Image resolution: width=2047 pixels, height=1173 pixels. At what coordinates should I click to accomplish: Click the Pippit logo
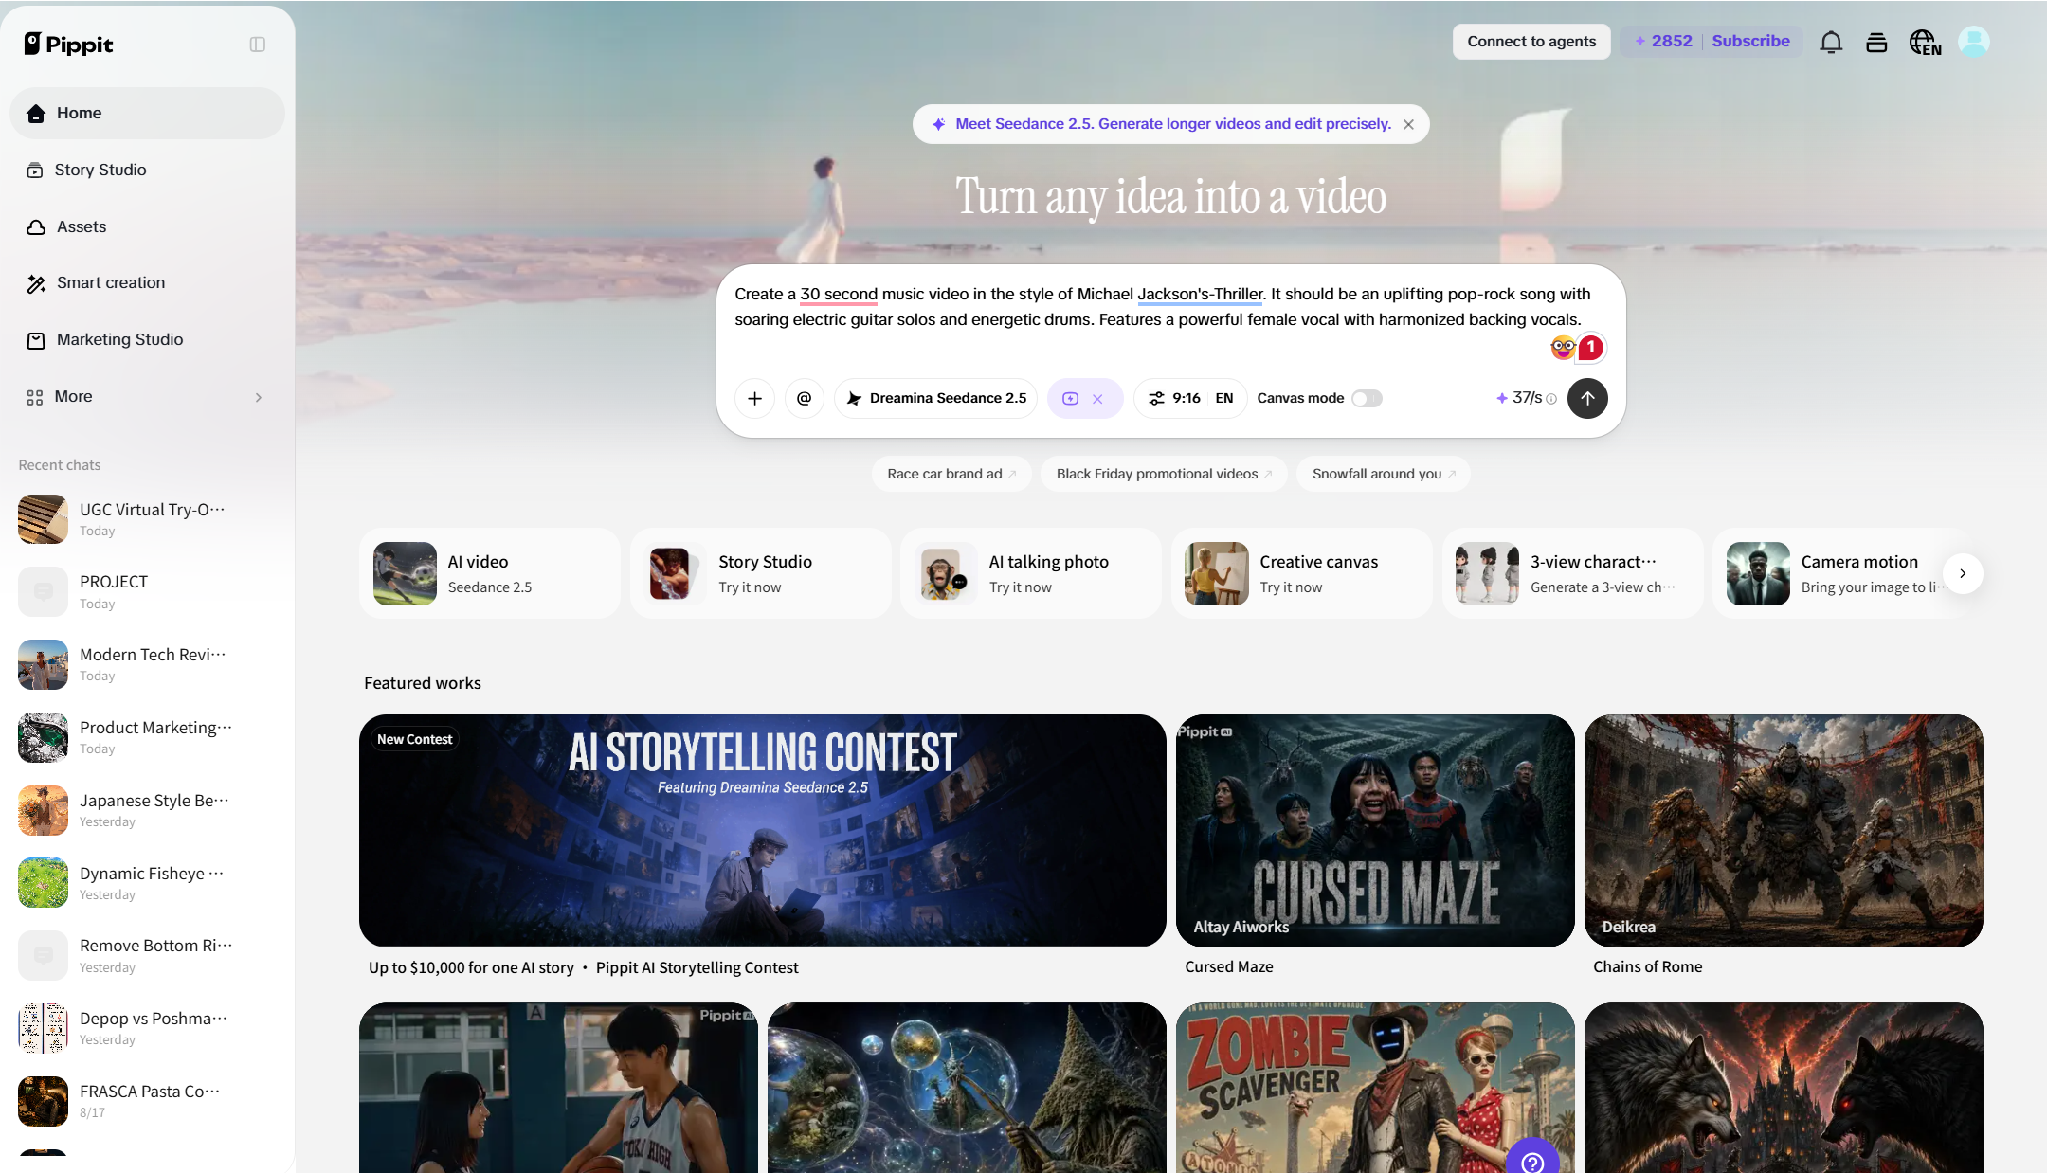pos(68,44)
